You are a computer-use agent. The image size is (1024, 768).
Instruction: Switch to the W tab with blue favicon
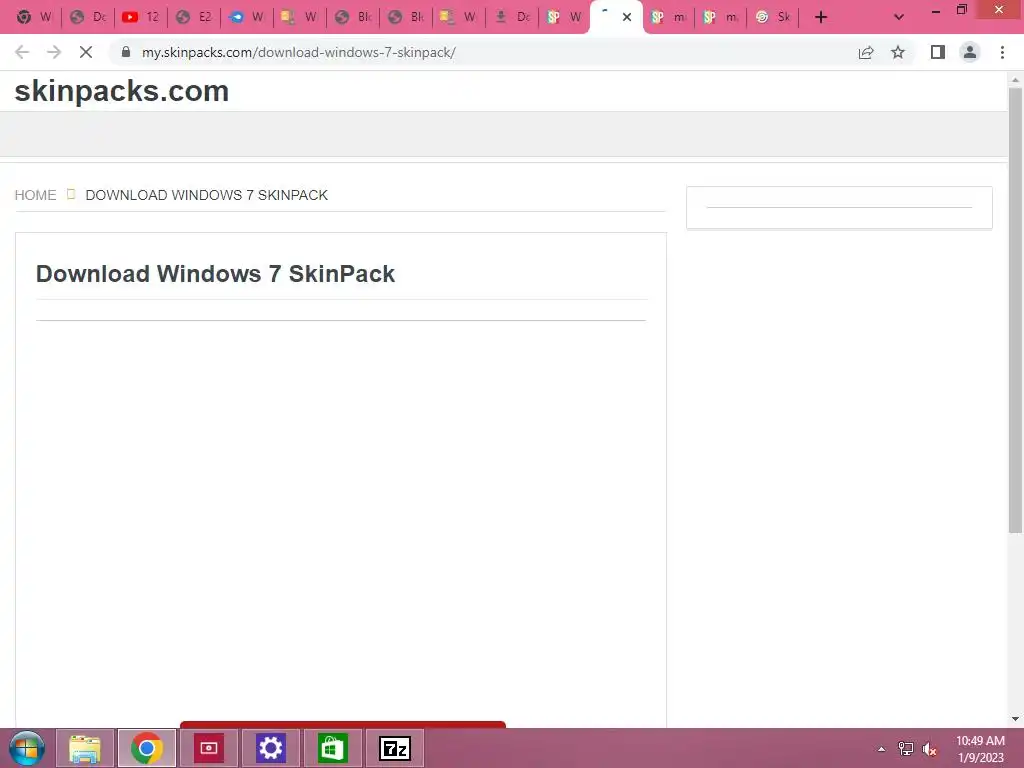pyautogui.click(x=247, y=17)
